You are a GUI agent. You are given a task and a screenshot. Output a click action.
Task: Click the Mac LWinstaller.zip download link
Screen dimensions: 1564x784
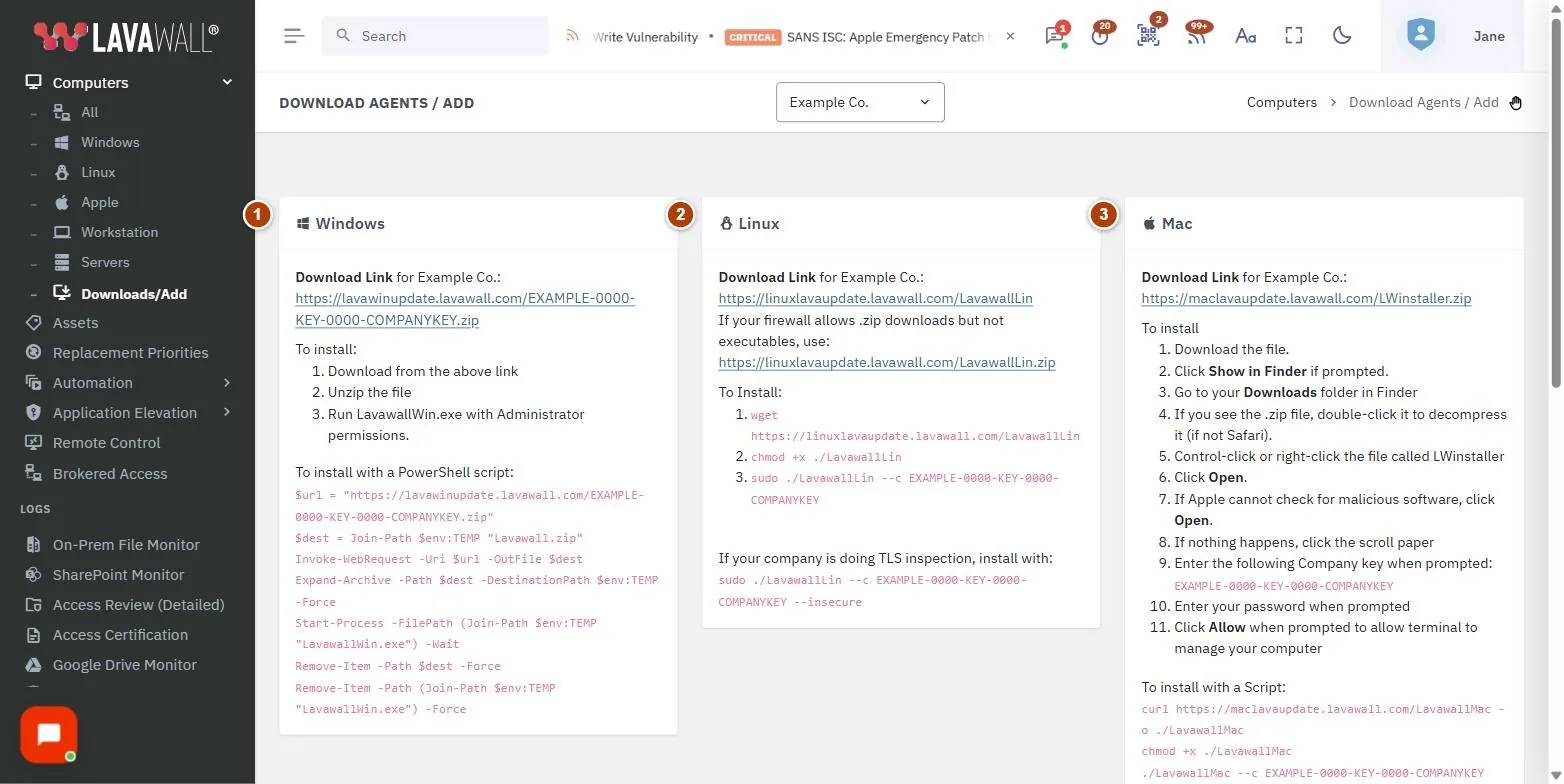point(1306,298)
